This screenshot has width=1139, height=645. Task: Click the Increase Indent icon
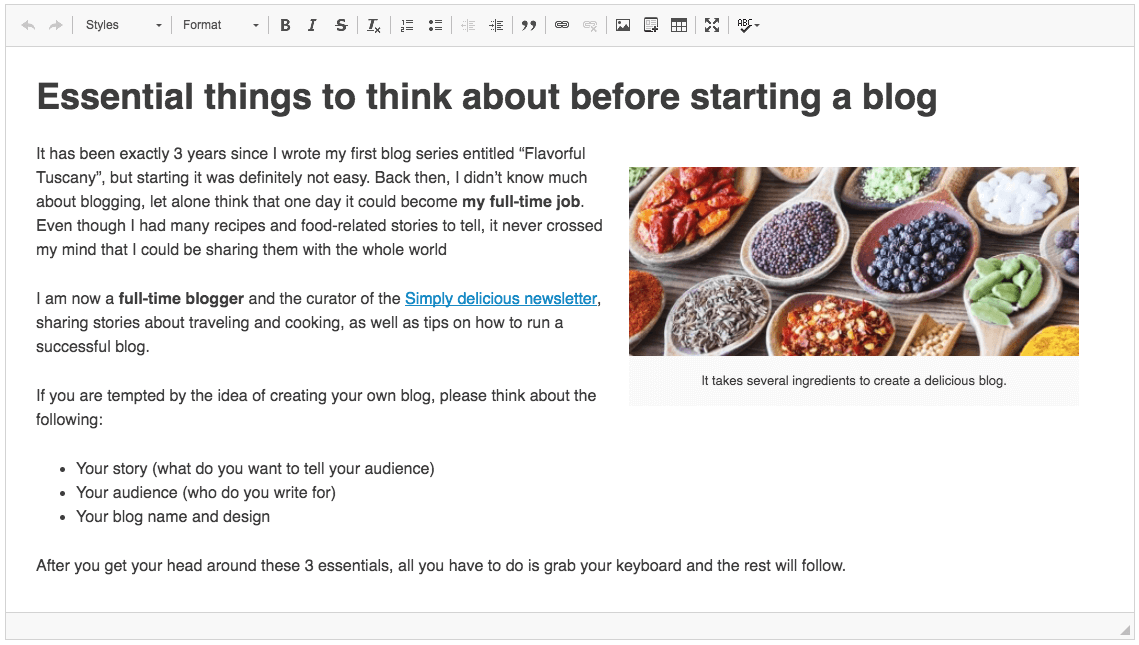(x=496, y=25)
